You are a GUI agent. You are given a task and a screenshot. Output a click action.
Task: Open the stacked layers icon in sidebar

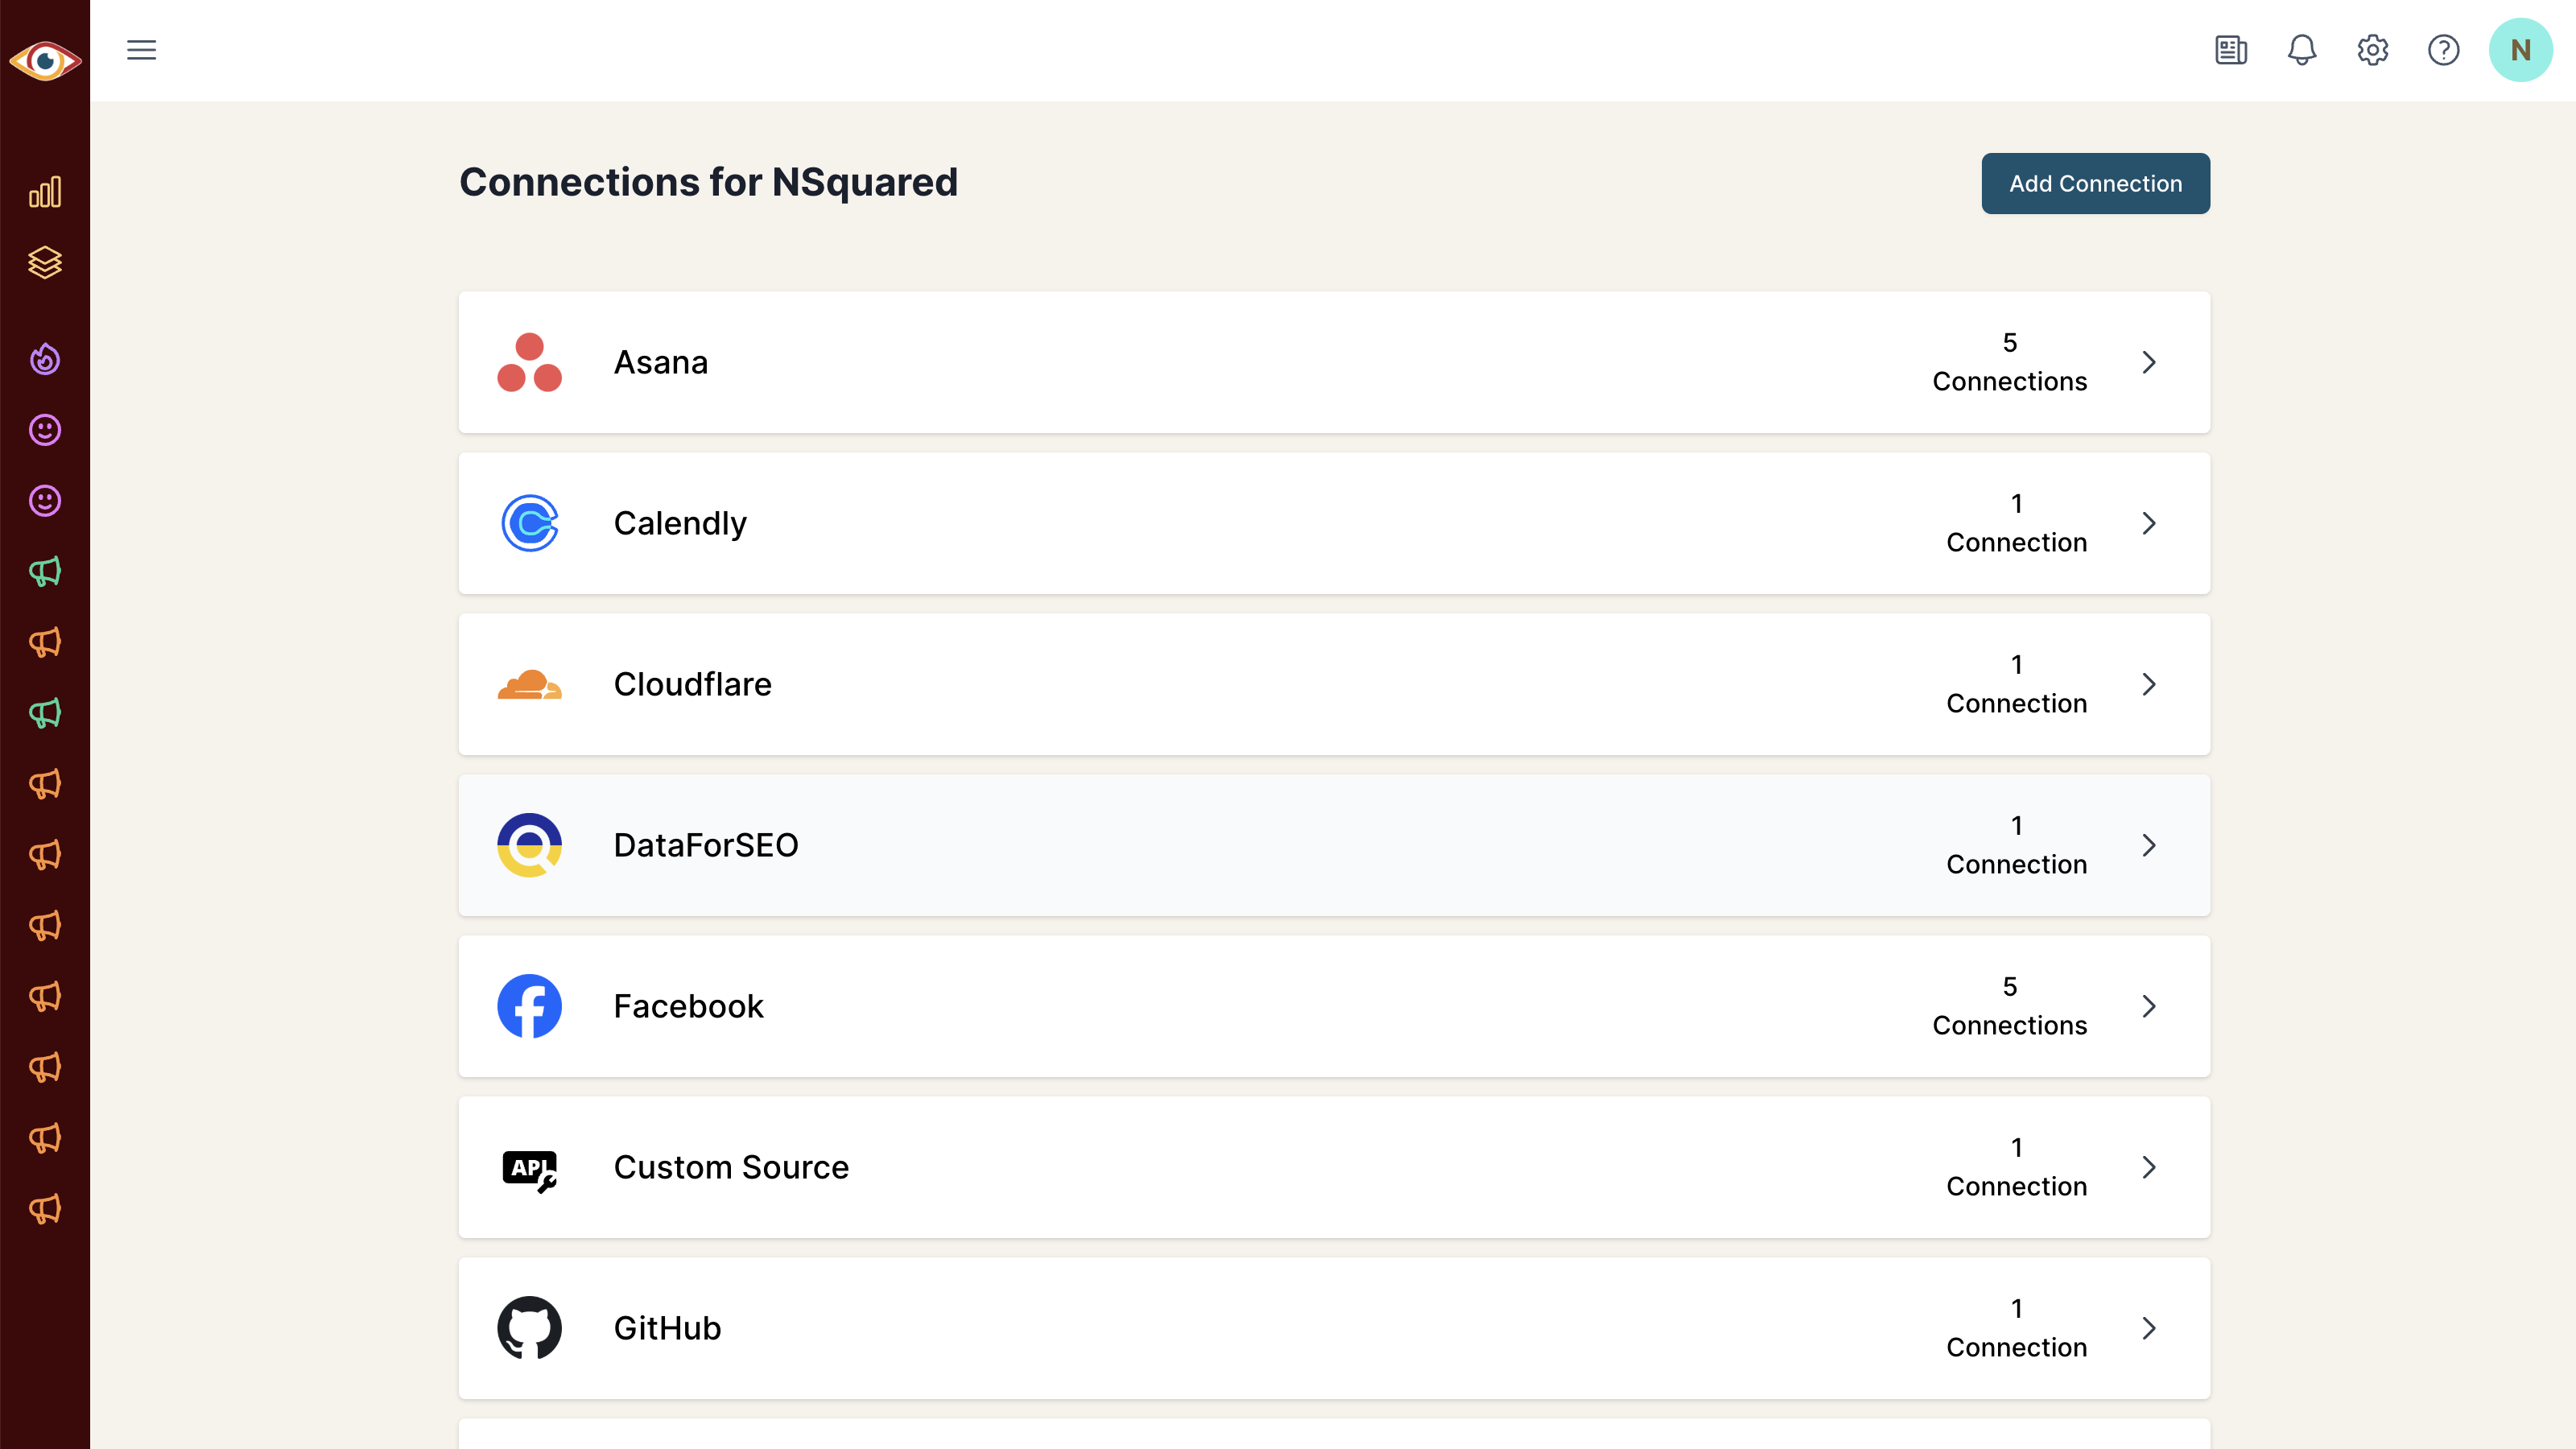(45, 263)
